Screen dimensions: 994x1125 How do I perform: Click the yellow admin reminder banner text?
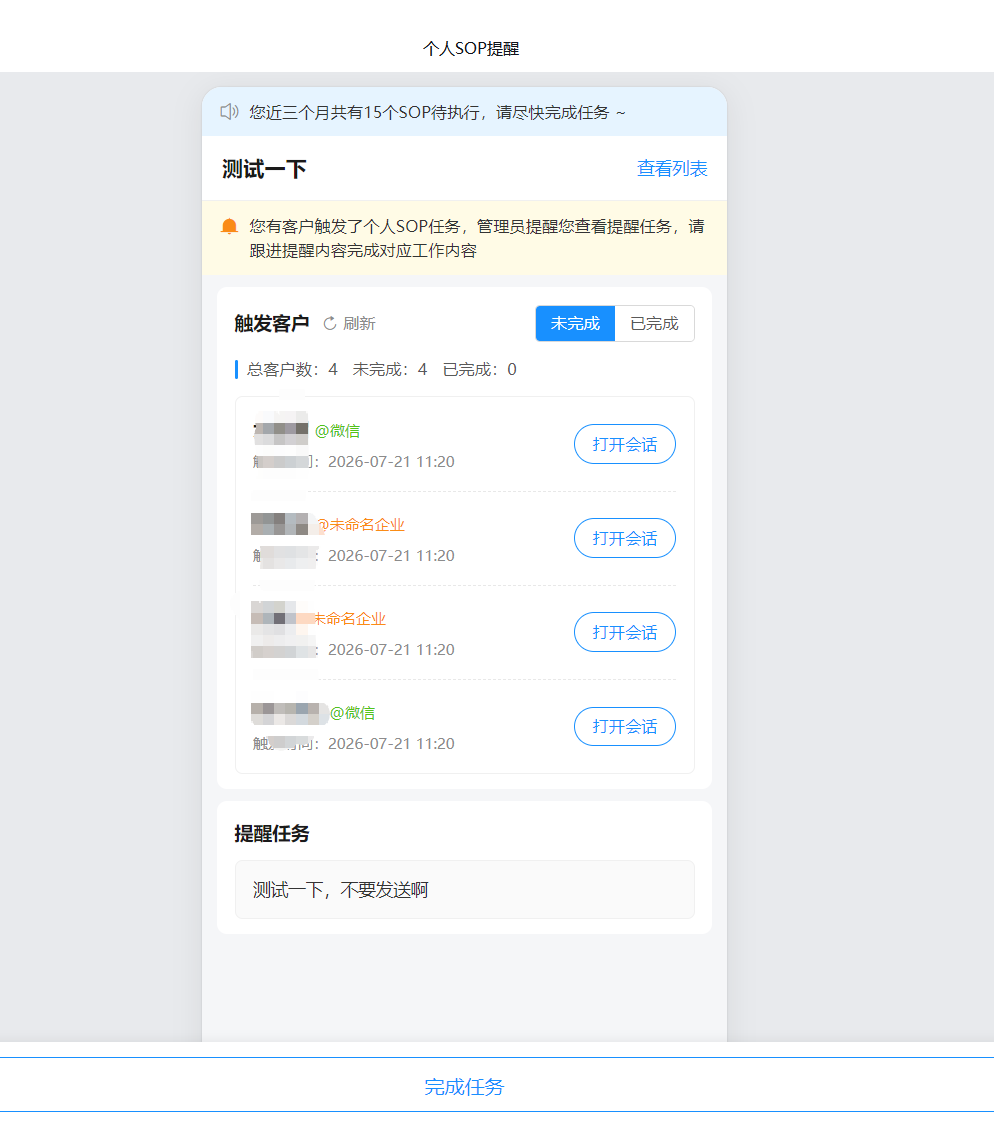pos(477,238)
